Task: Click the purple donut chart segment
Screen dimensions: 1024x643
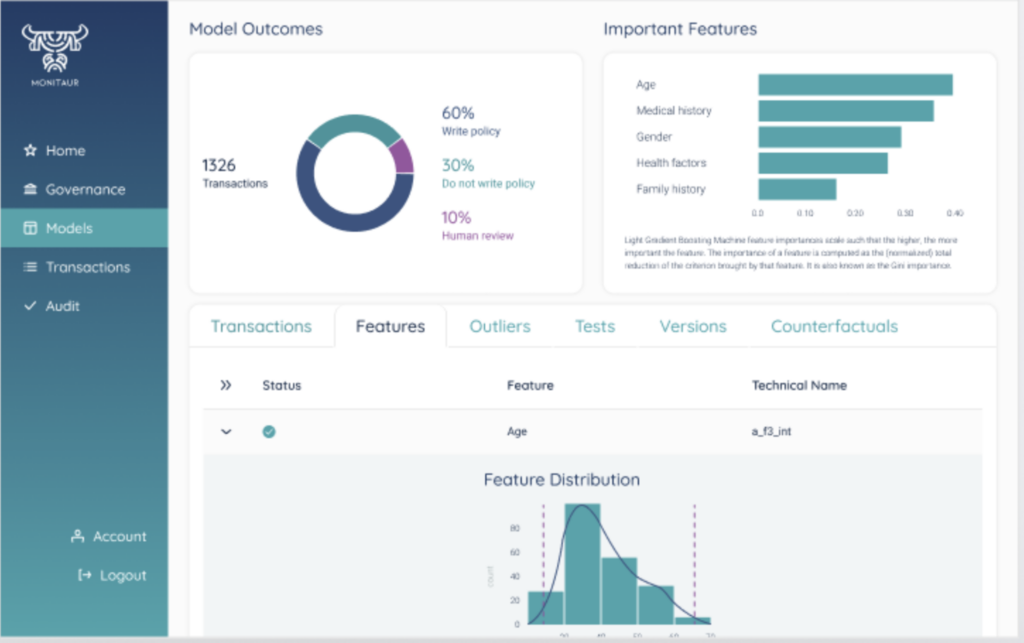Action: pos(402,157)
